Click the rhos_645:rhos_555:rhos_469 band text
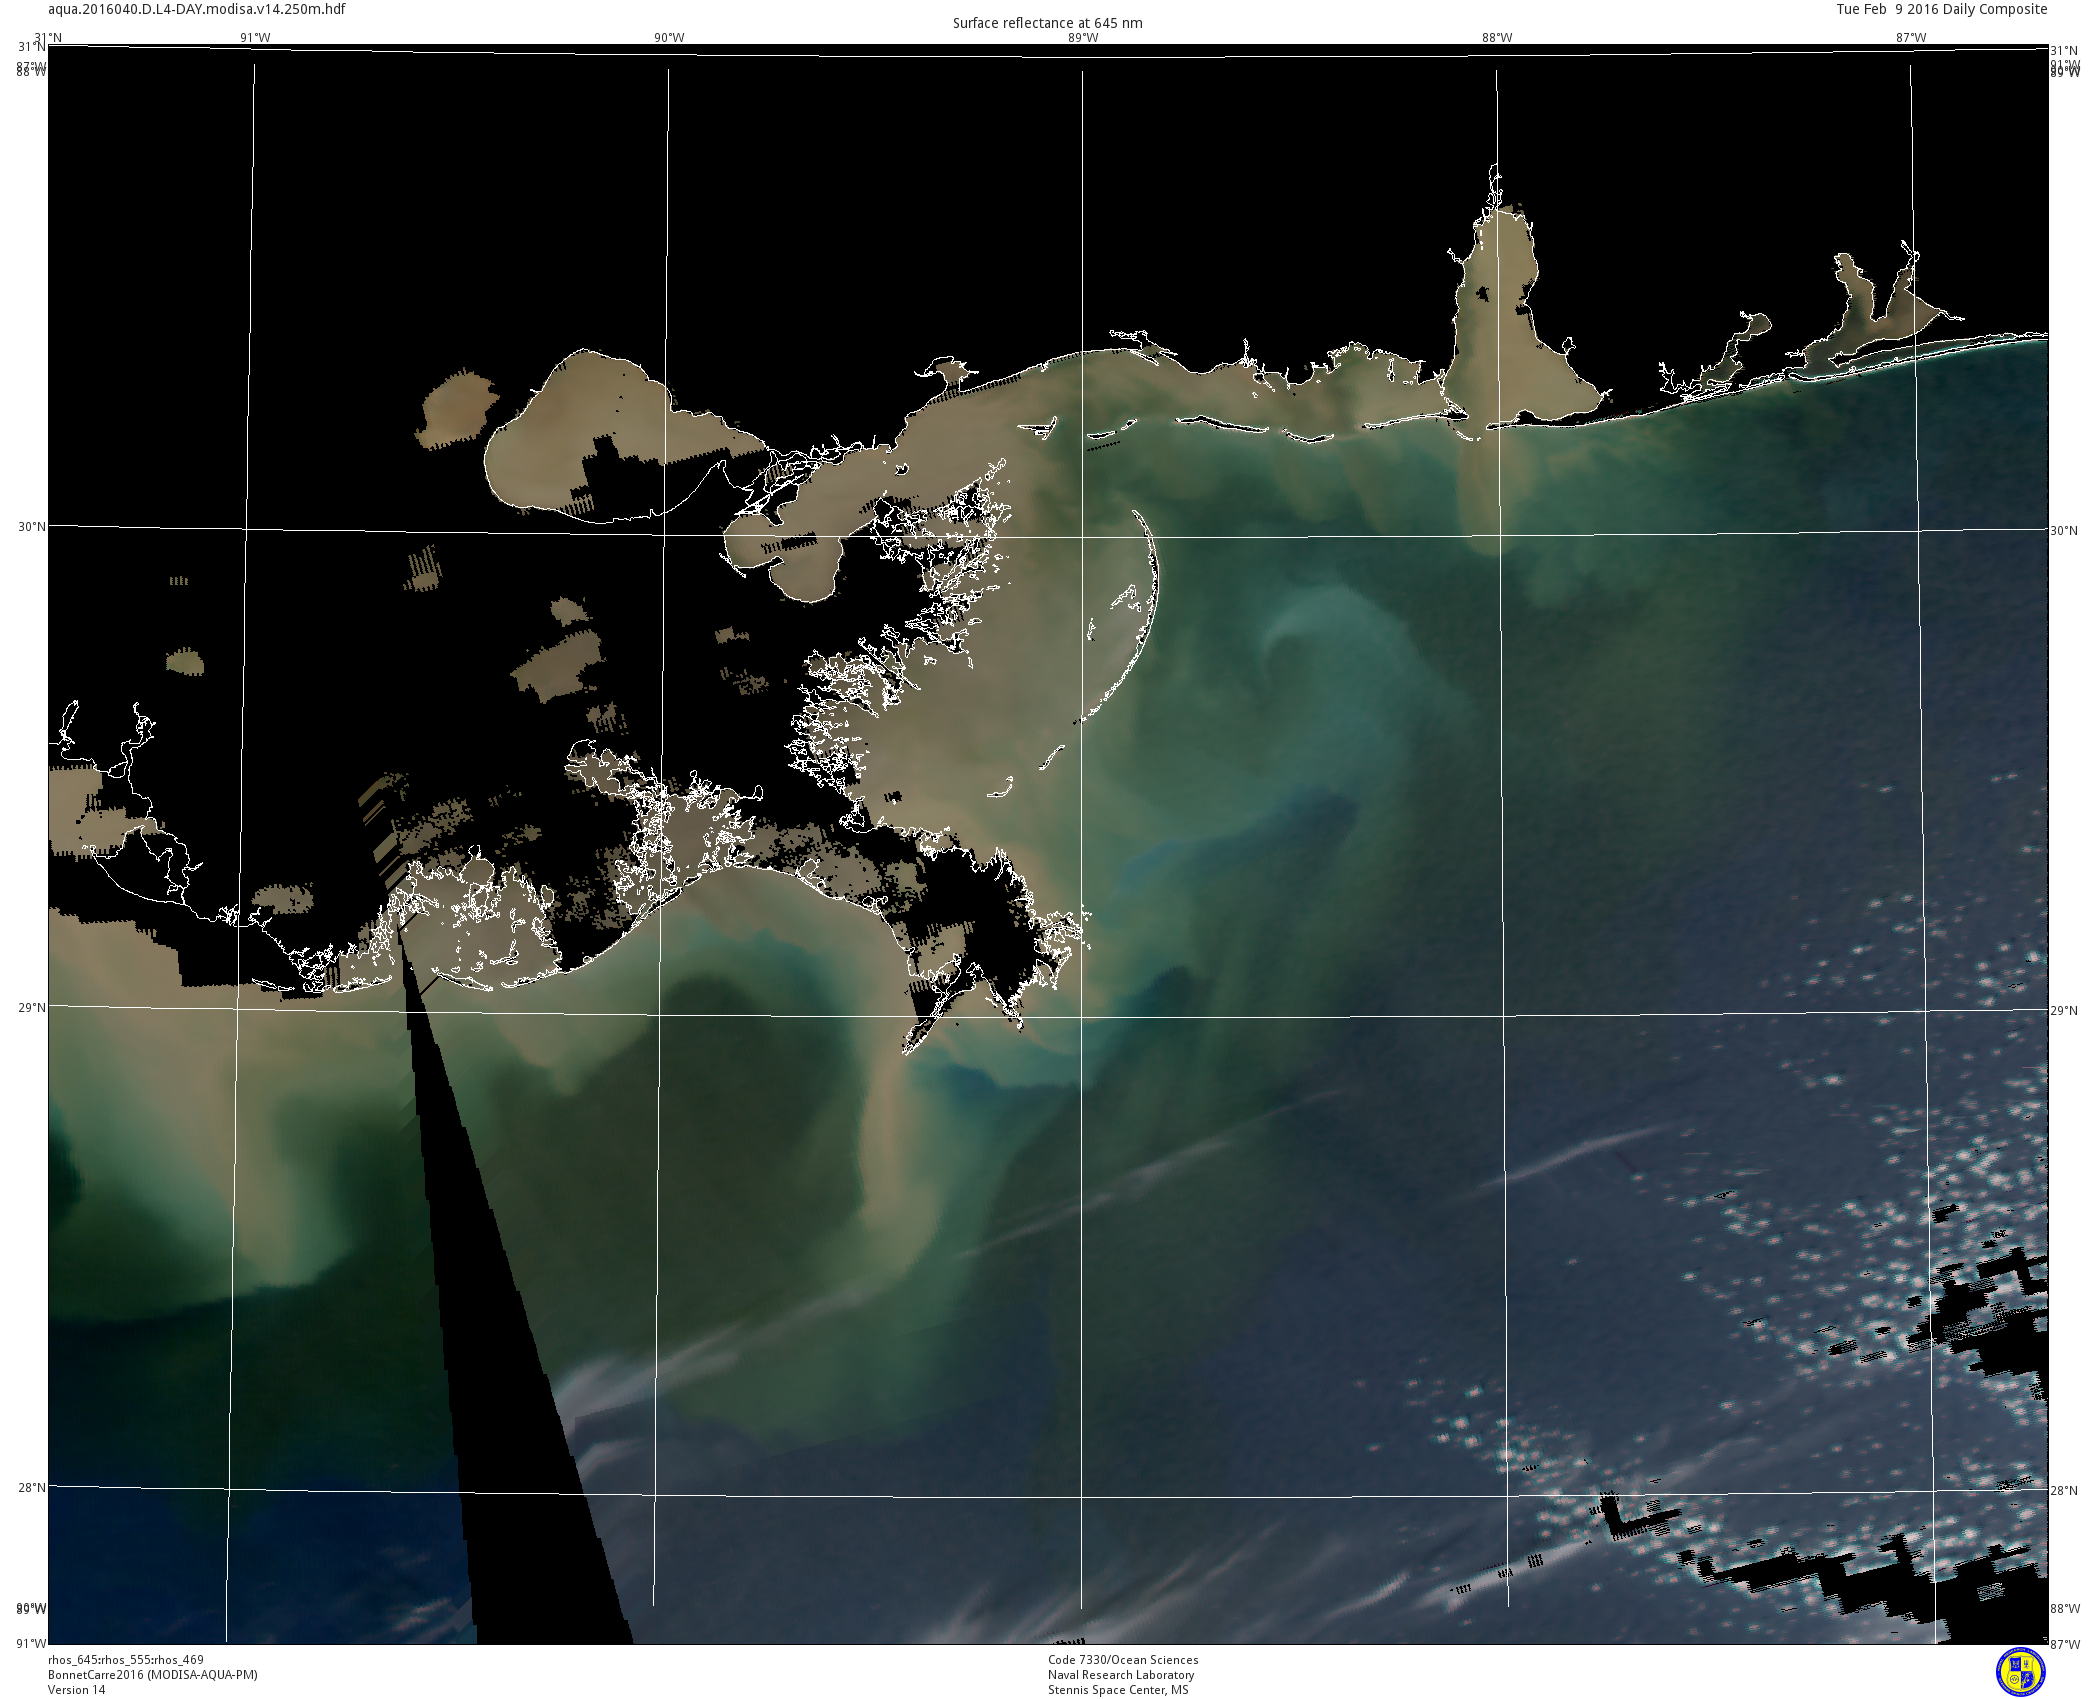Image resolution: width=2096 pixels, height=1699 pixels. [126, 1659]
